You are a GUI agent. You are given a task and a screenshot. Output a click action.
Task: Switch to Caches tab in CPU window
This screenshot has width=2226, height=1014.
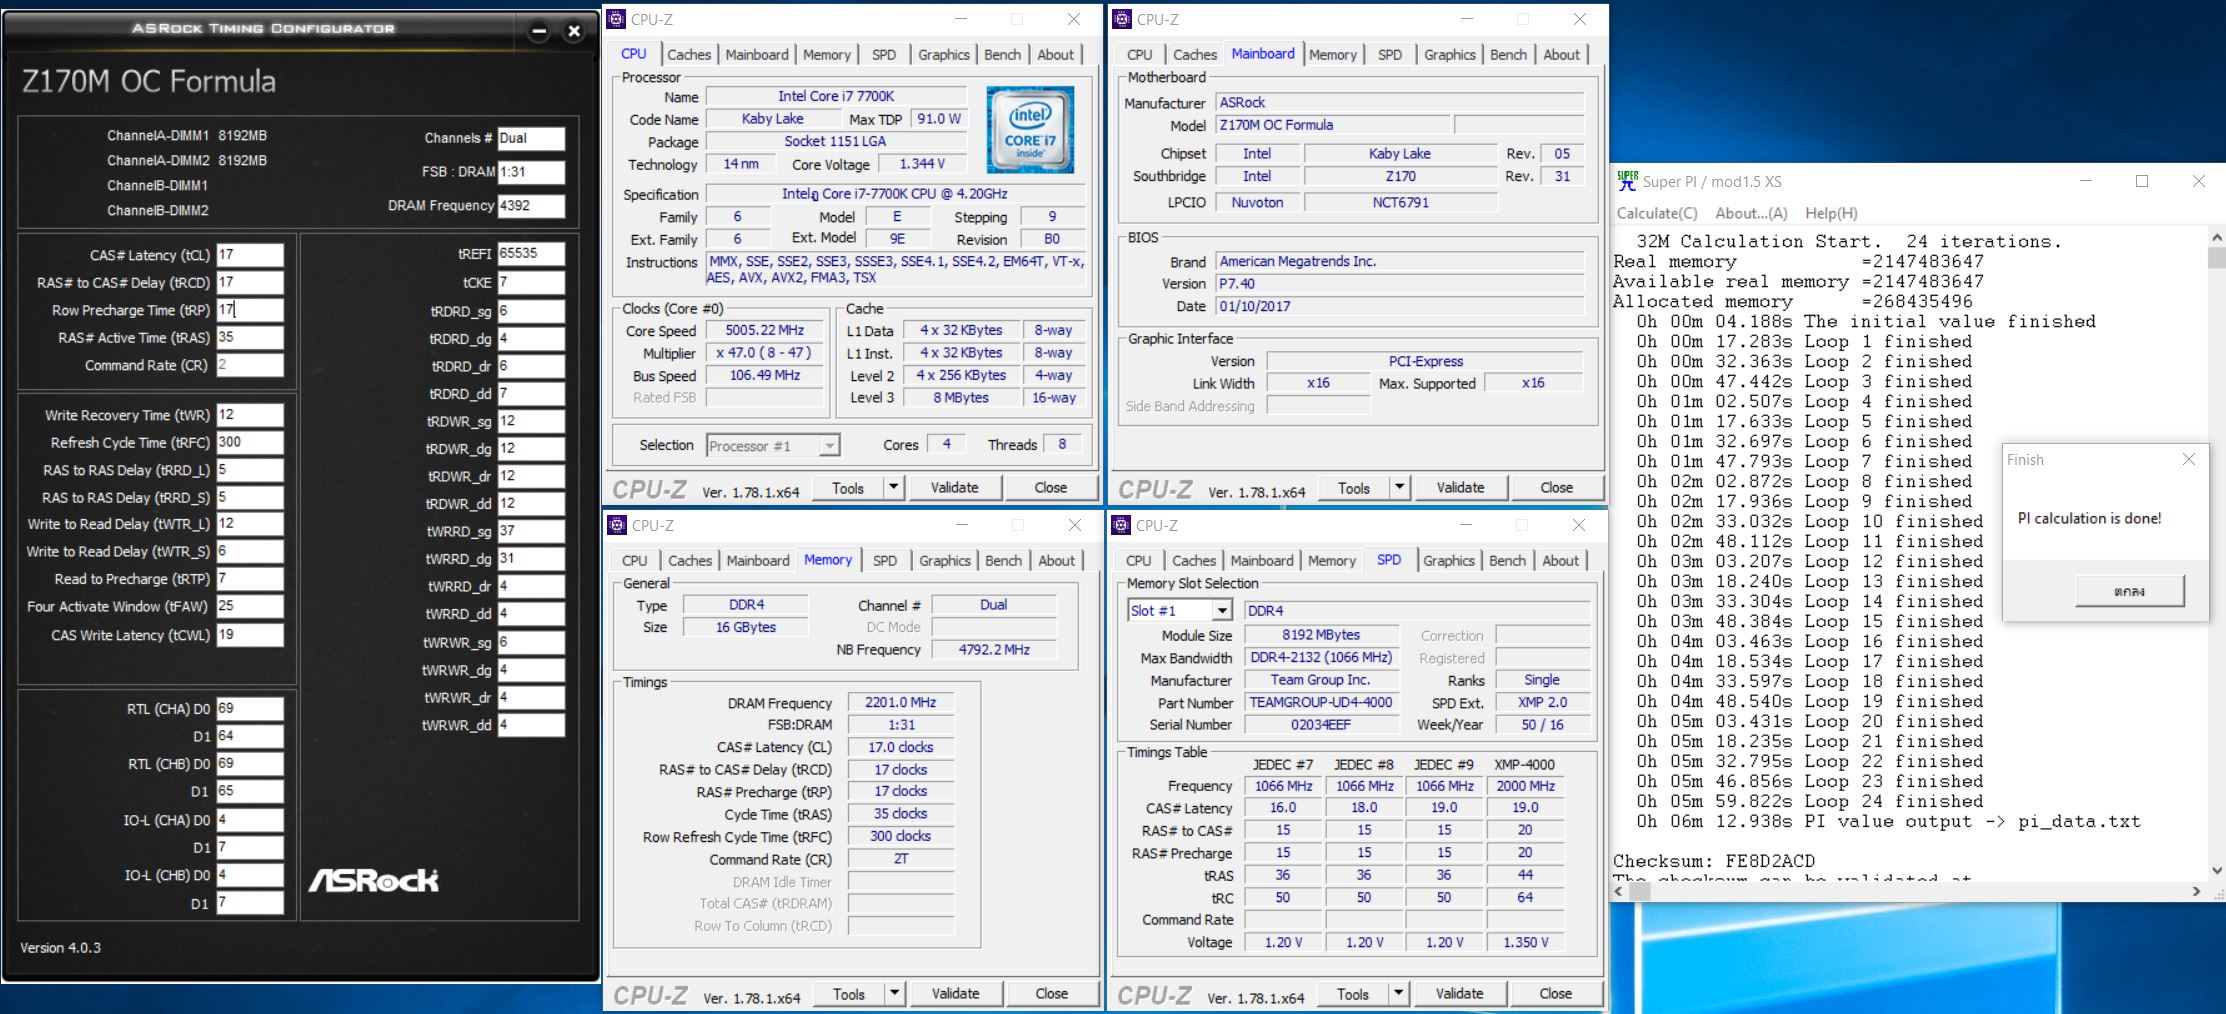[689, 55]
